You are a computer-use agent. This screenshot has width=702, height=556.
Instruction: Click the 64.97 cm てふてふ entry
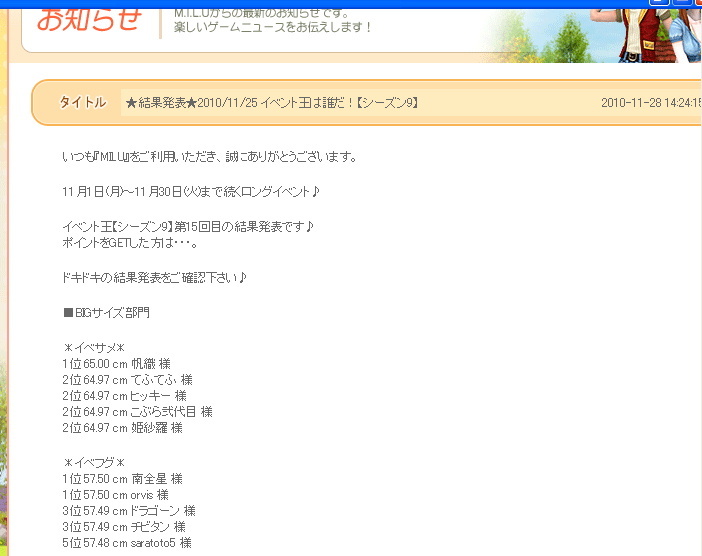[x=127, y=380]
